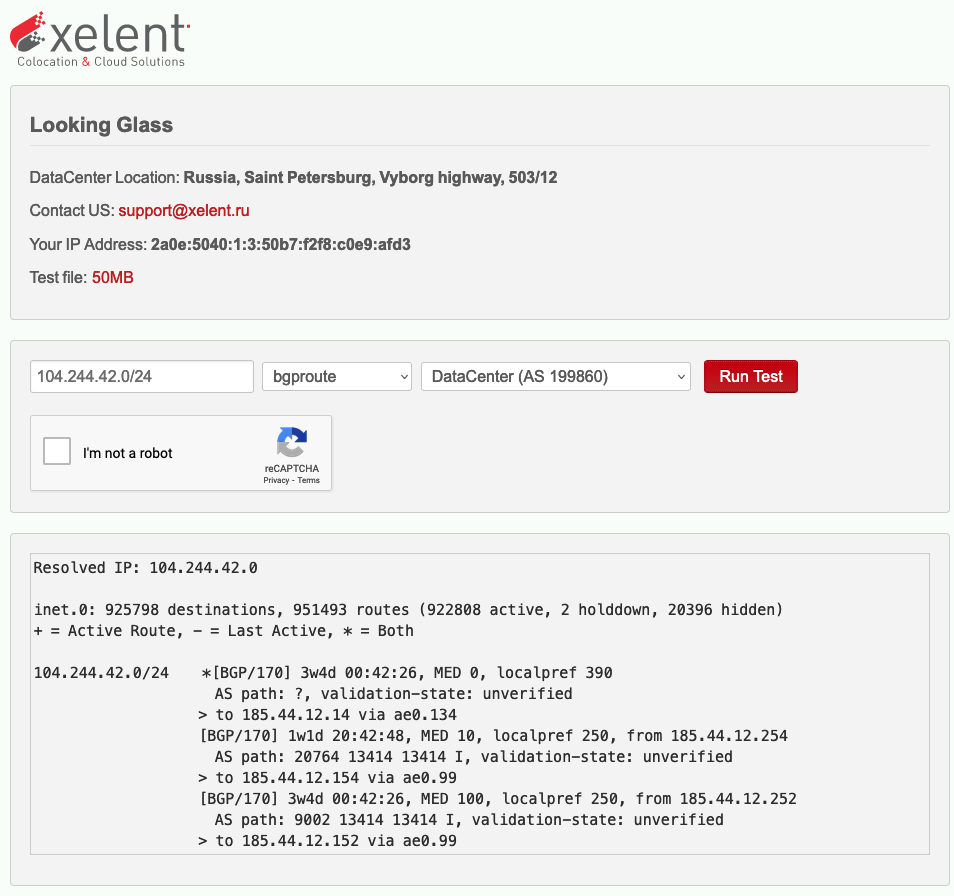Image resolution: width=954 pixels, height=896 pixels.
Task: Expand the DataCenter (AS 199860) dropdown
Action: (x=555, y=377)
